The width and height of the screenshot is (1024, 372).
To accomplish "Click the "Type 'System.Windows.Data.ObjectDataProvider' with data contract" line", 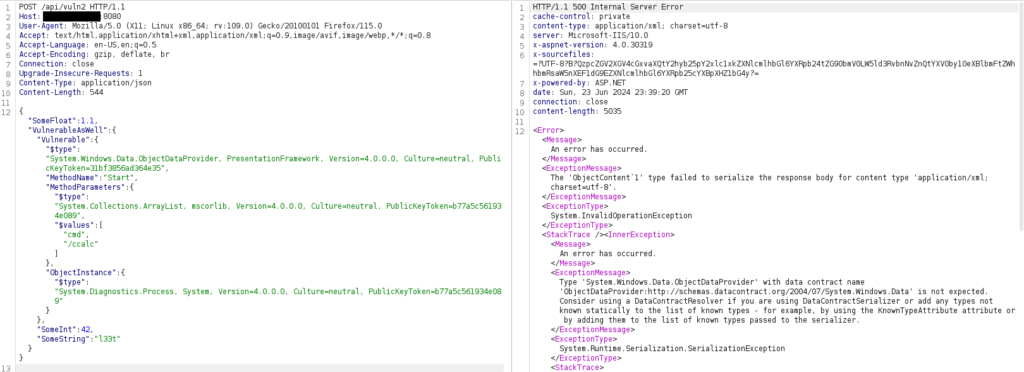I will tap(712, 281).
